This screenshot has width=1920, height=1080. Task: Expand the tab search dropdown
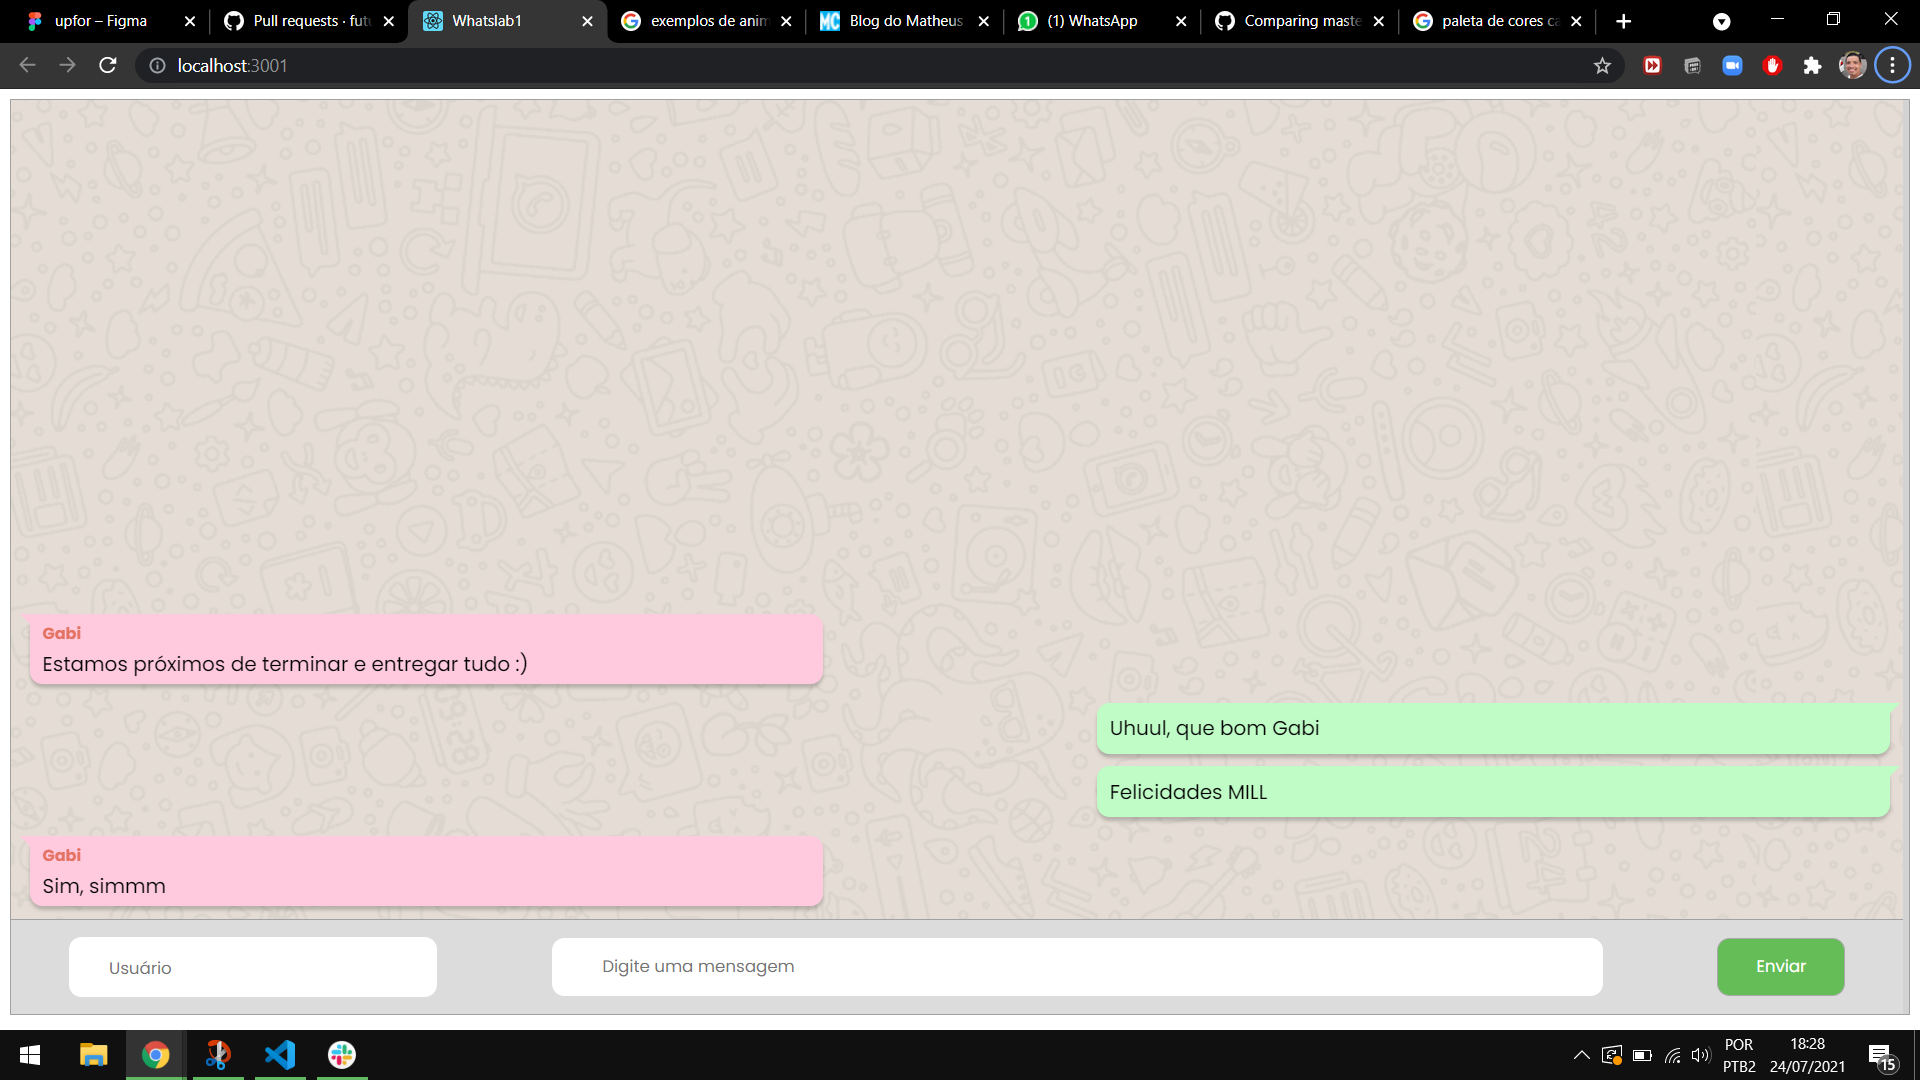pyautogui.click(x=1721, y=22)
